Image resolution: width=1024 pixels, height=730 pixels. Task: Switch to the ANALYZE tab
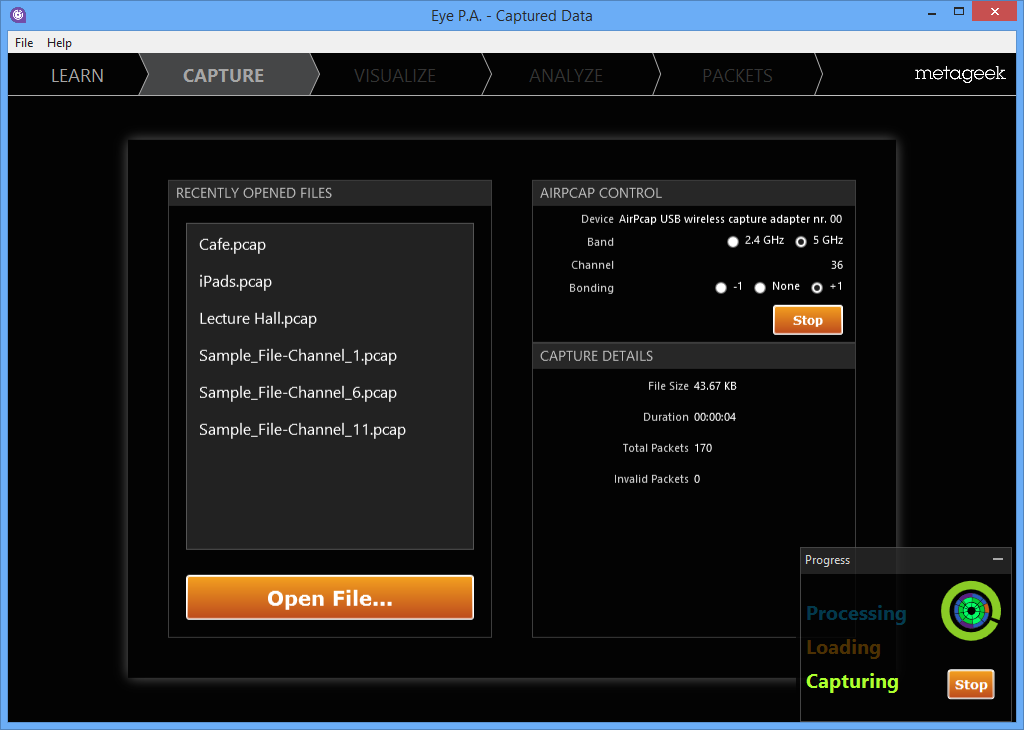(566, 75)
